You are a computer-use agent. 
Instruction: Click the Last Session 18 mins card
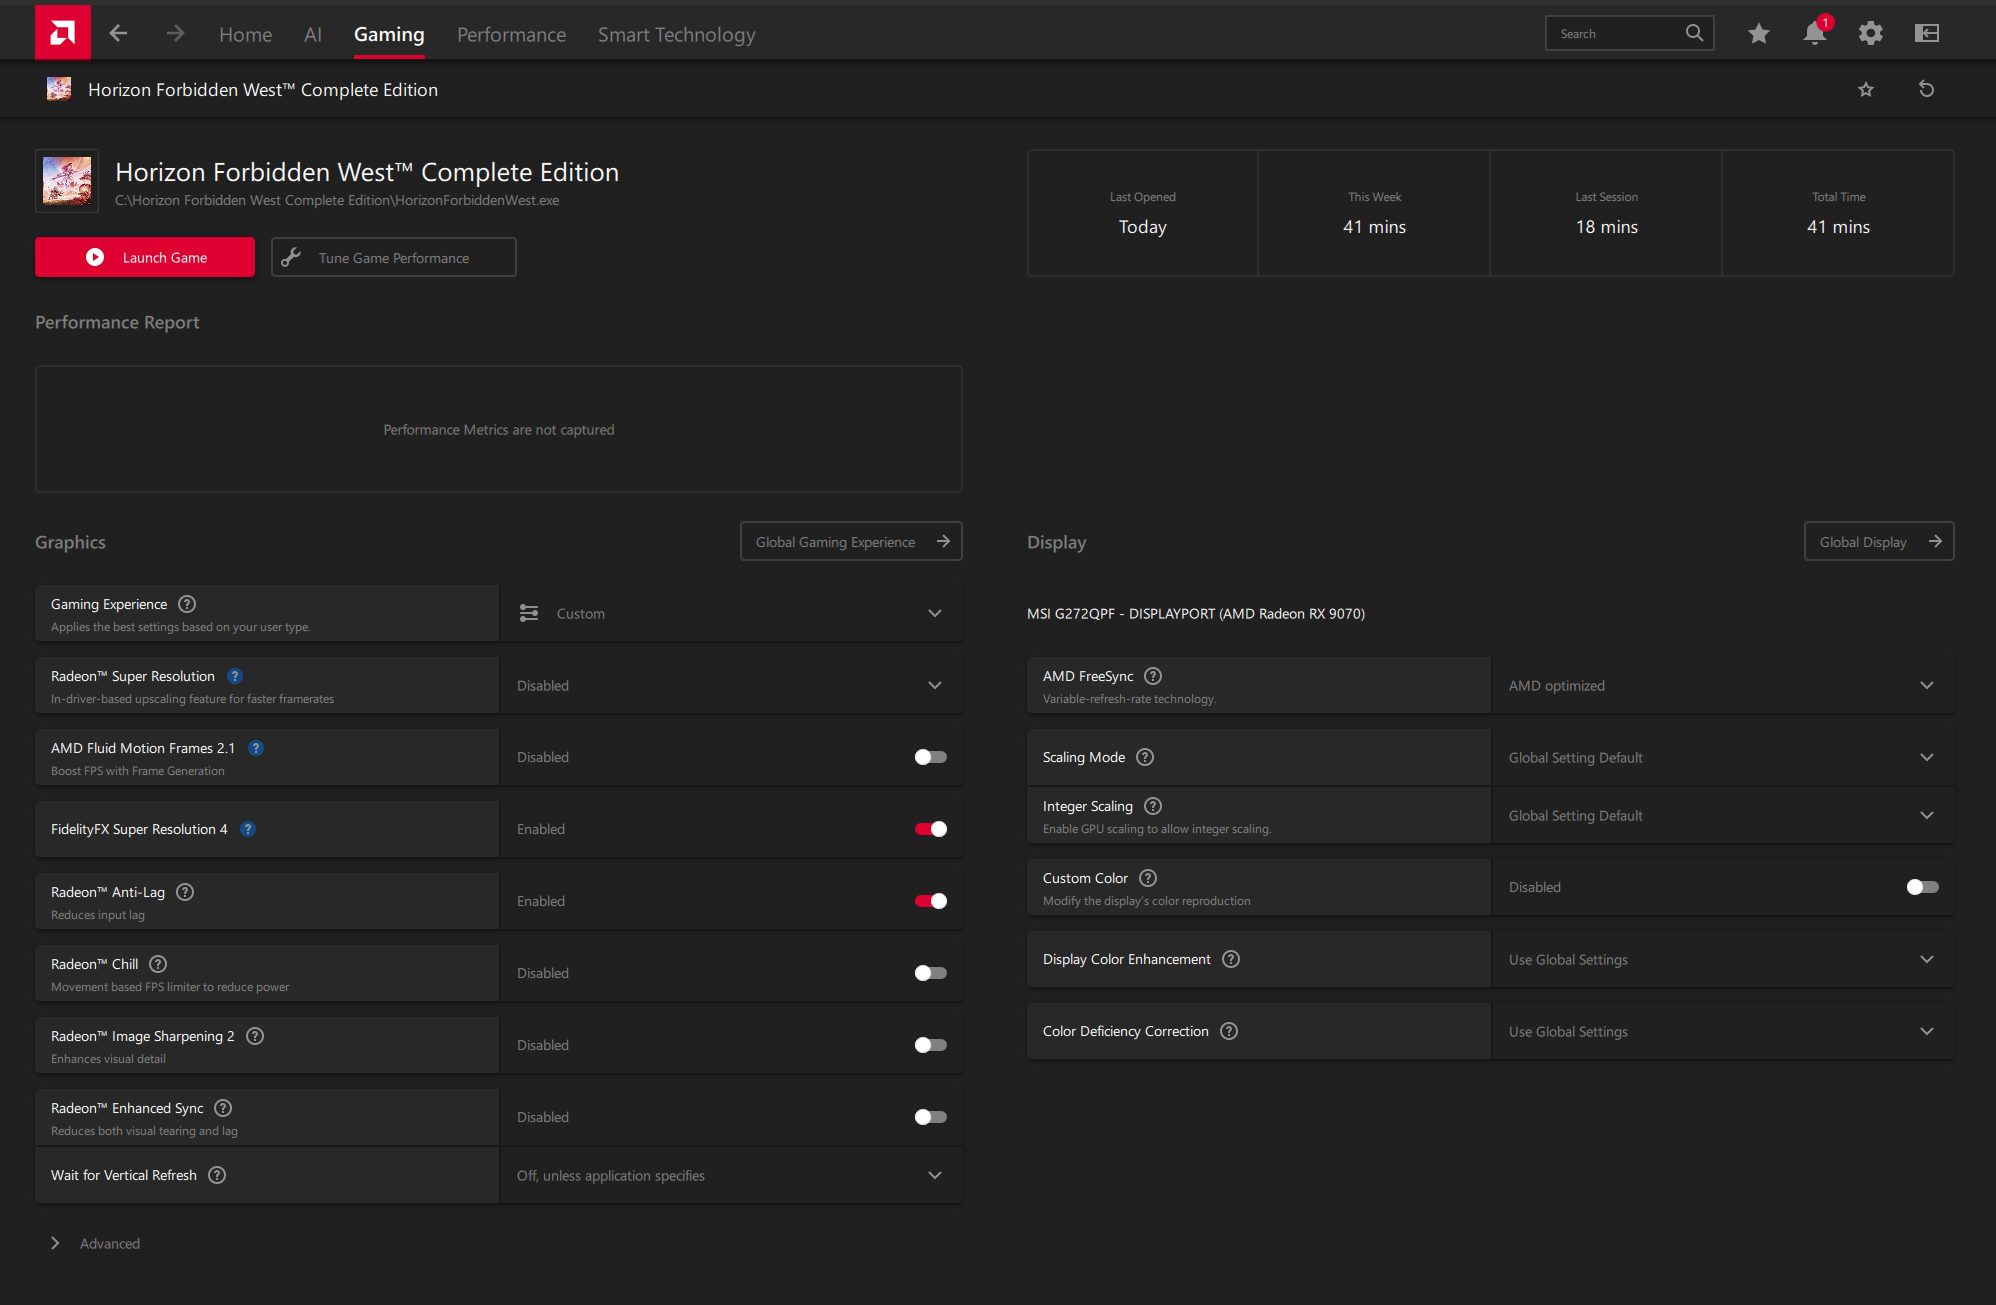1606,213
